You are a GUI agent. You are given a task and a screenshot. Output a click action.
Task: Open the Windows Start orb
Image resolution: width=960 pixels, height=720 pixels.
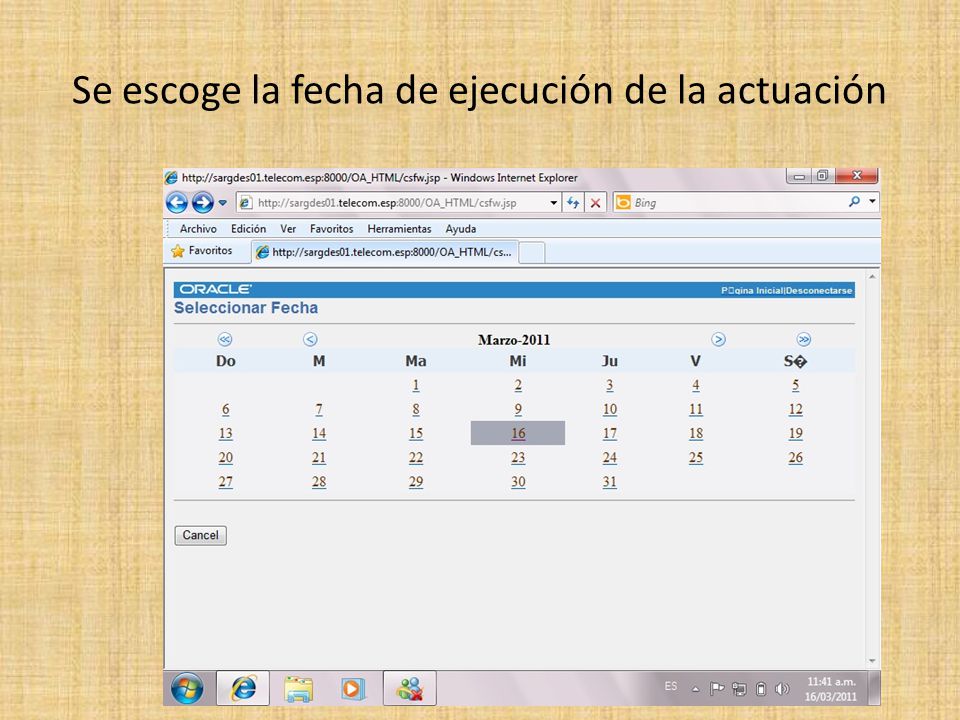point(187,688)
